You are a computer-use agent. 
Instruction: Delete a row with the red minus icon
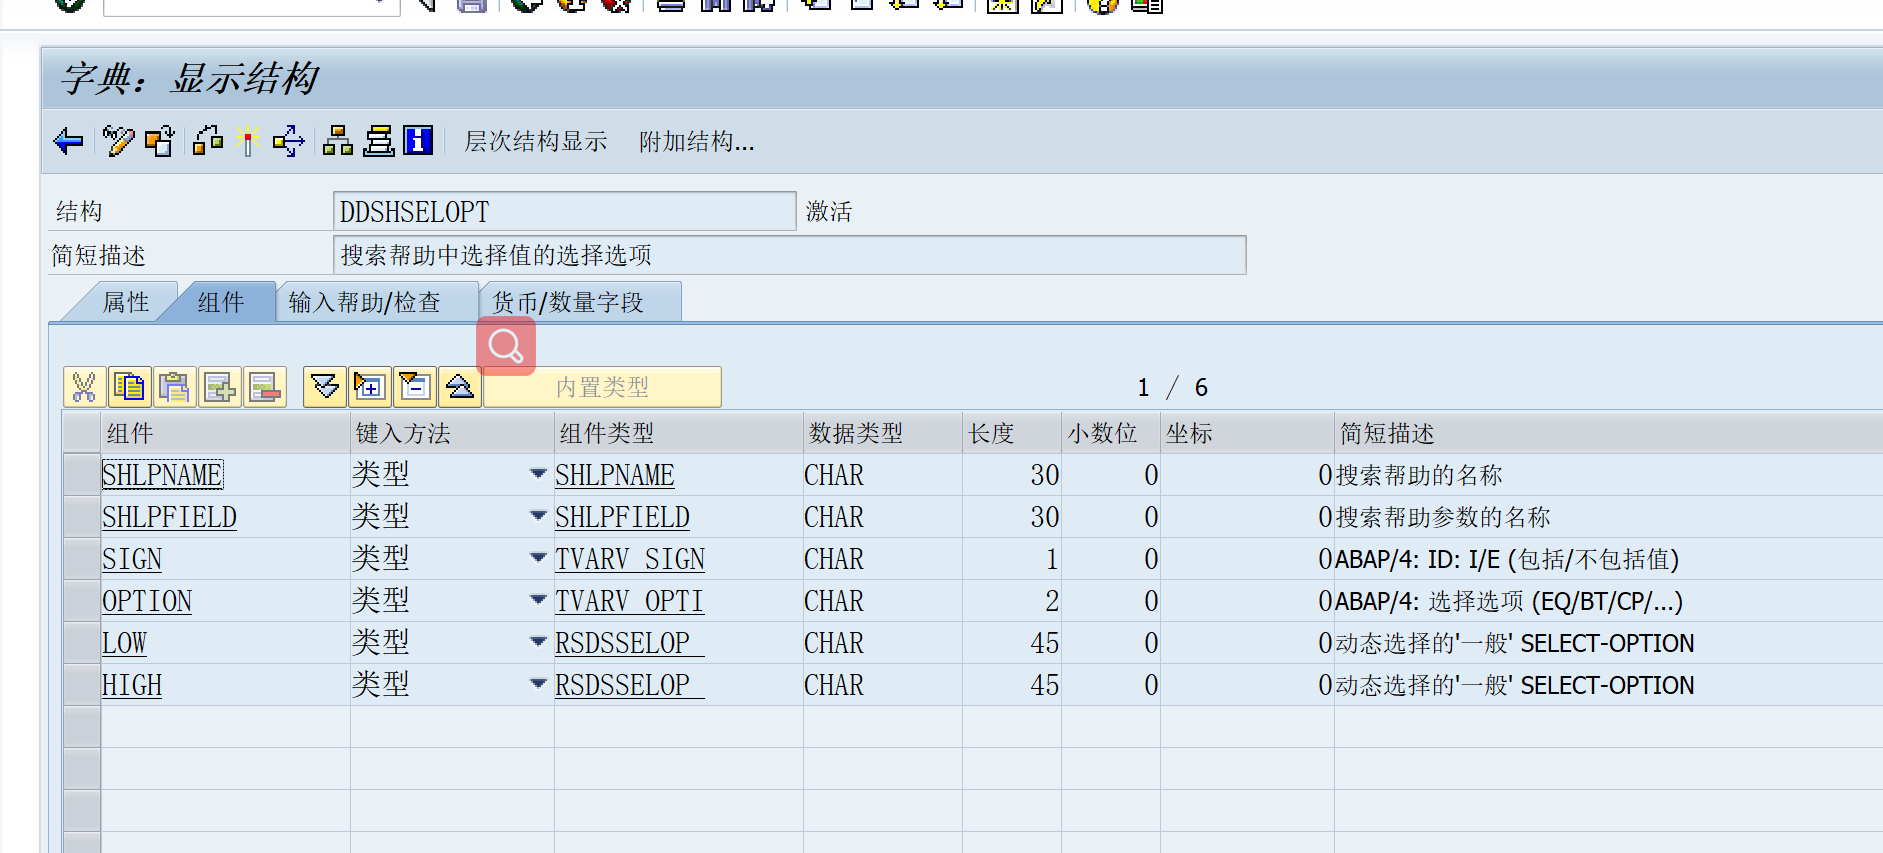pos(265,387)
